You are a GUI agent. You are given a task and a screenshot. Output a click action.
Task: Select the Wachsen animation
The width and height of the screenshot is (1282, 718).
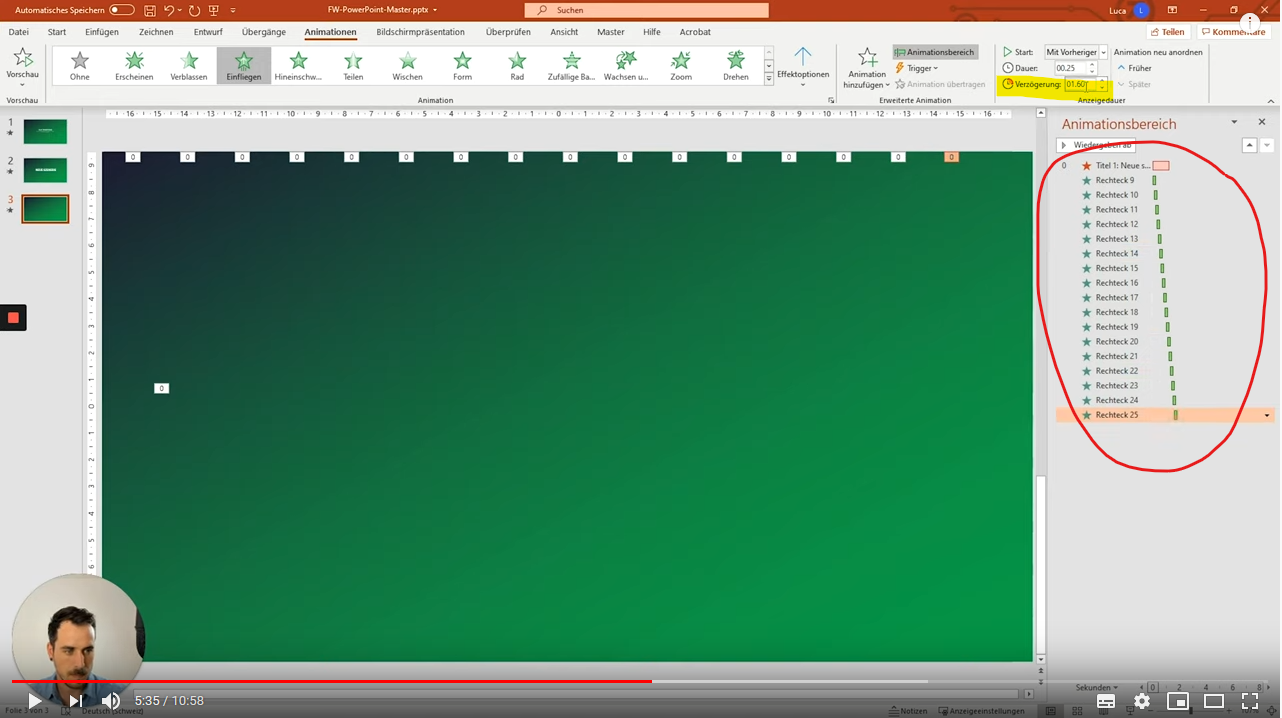(x=626, y=66)
